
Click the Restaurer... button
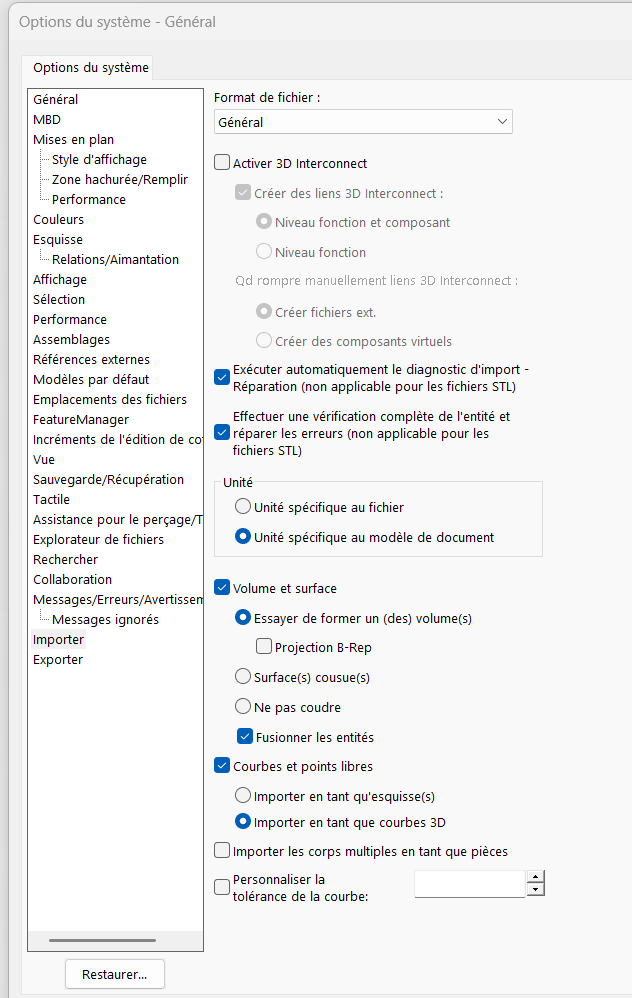coord(115,974)
